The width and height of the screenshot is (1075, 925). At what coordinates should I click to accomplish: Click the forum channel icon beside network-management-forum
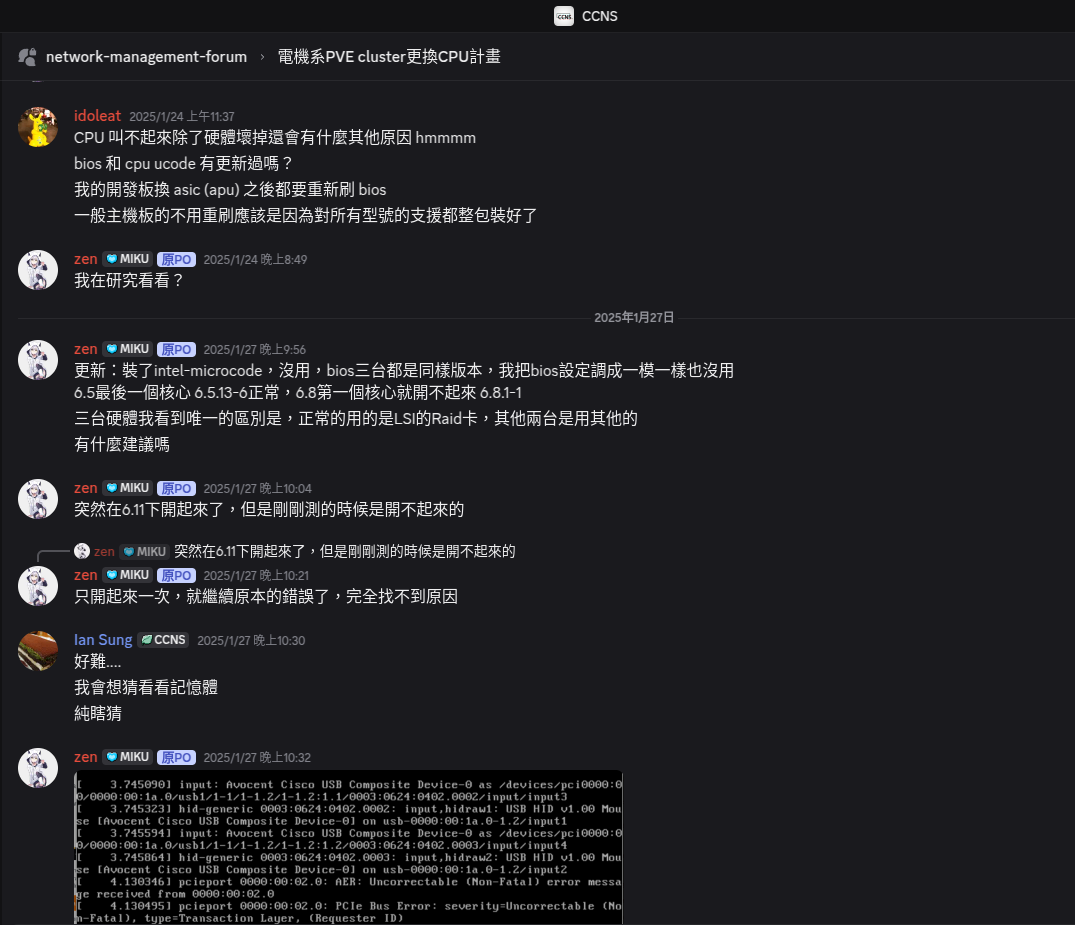click(28, 57)
